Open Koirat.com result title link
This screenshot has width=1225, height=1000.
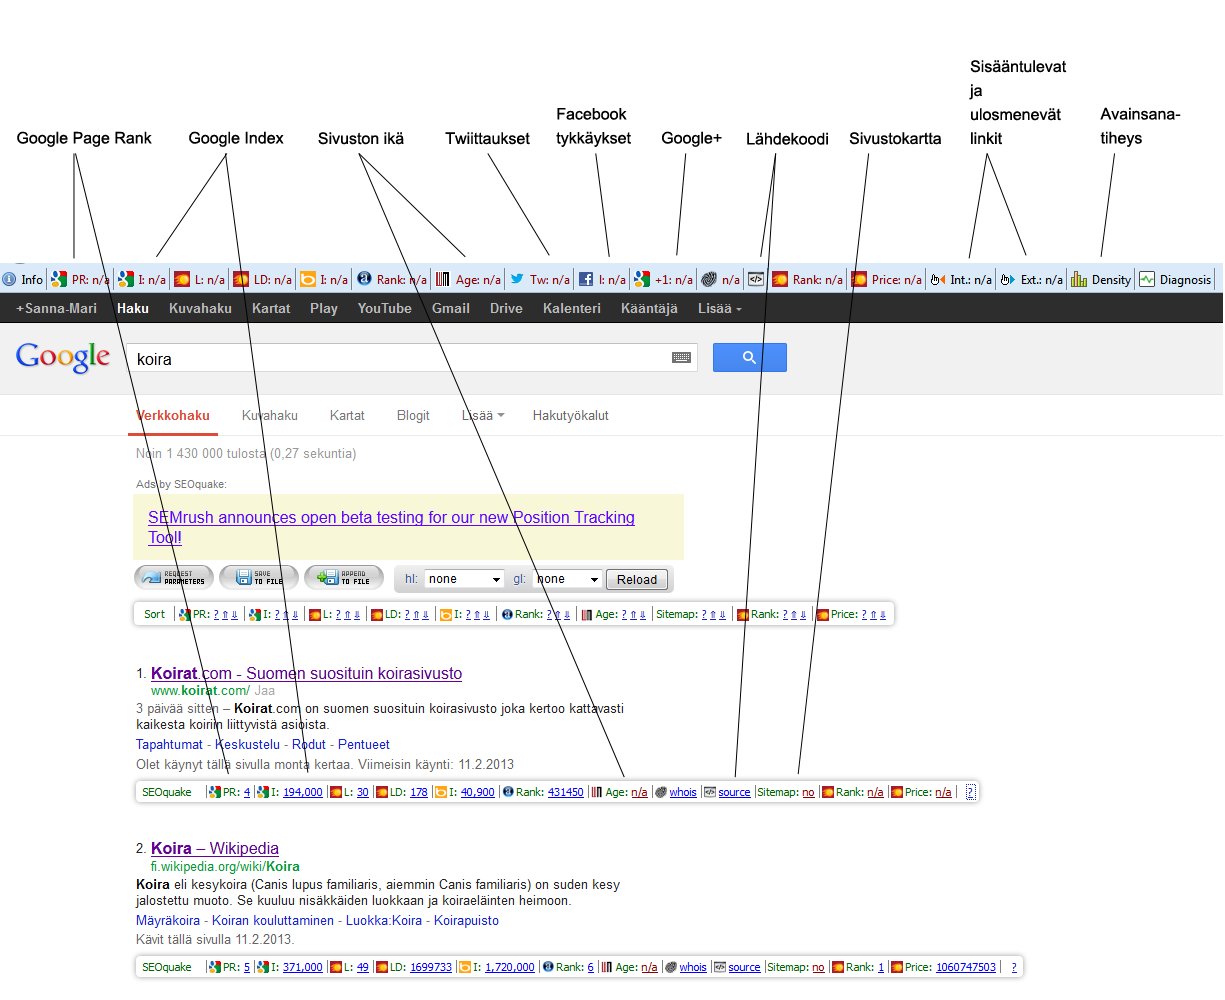click(x=306, y=673)
